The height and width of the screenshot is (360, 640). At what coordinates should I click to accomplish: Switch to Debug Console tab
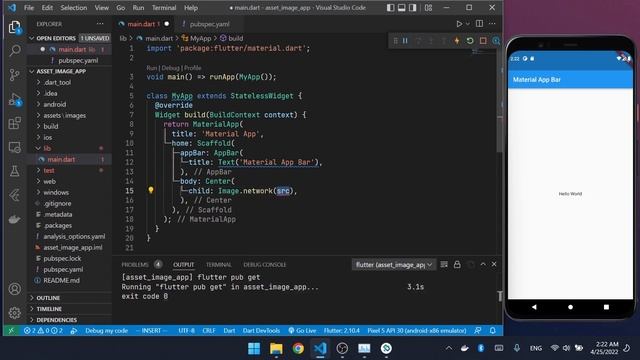(x=264, y=265)
